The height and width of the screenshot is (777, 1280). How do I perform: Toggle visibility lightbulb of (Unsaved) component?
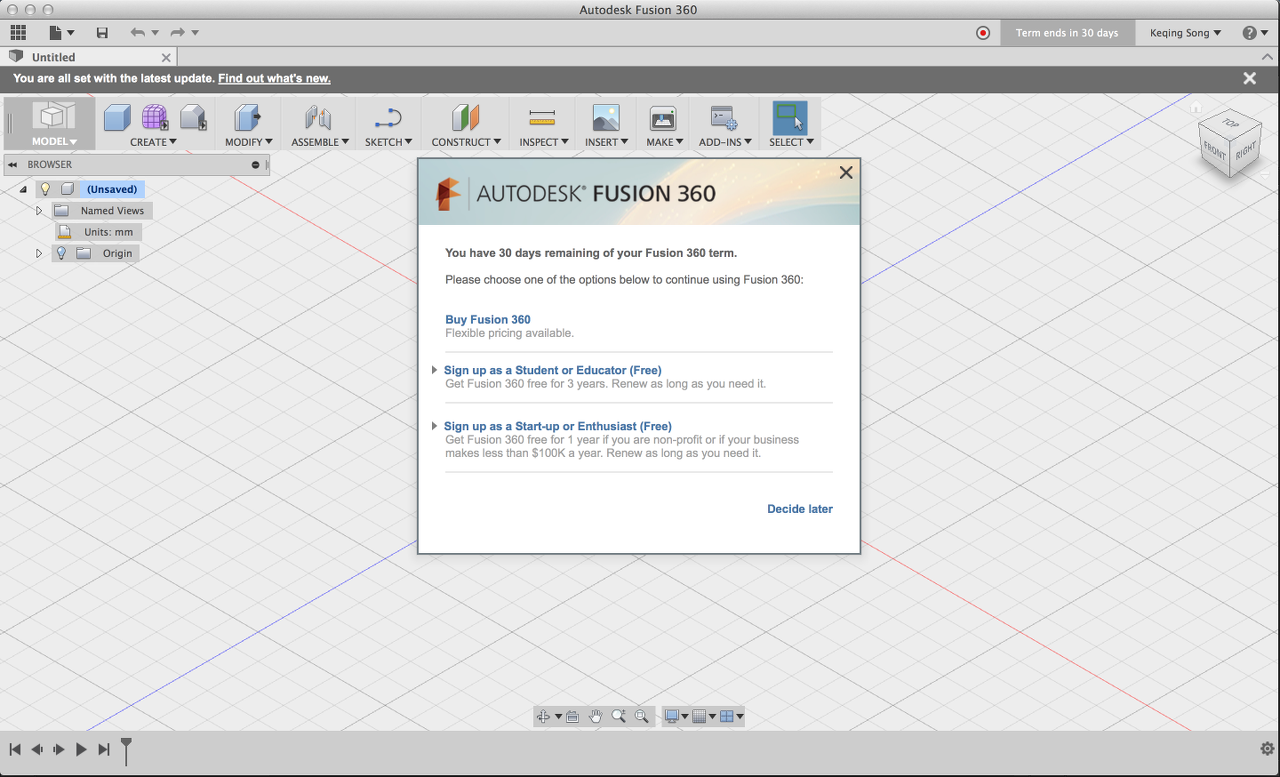(x=45, y=189)
